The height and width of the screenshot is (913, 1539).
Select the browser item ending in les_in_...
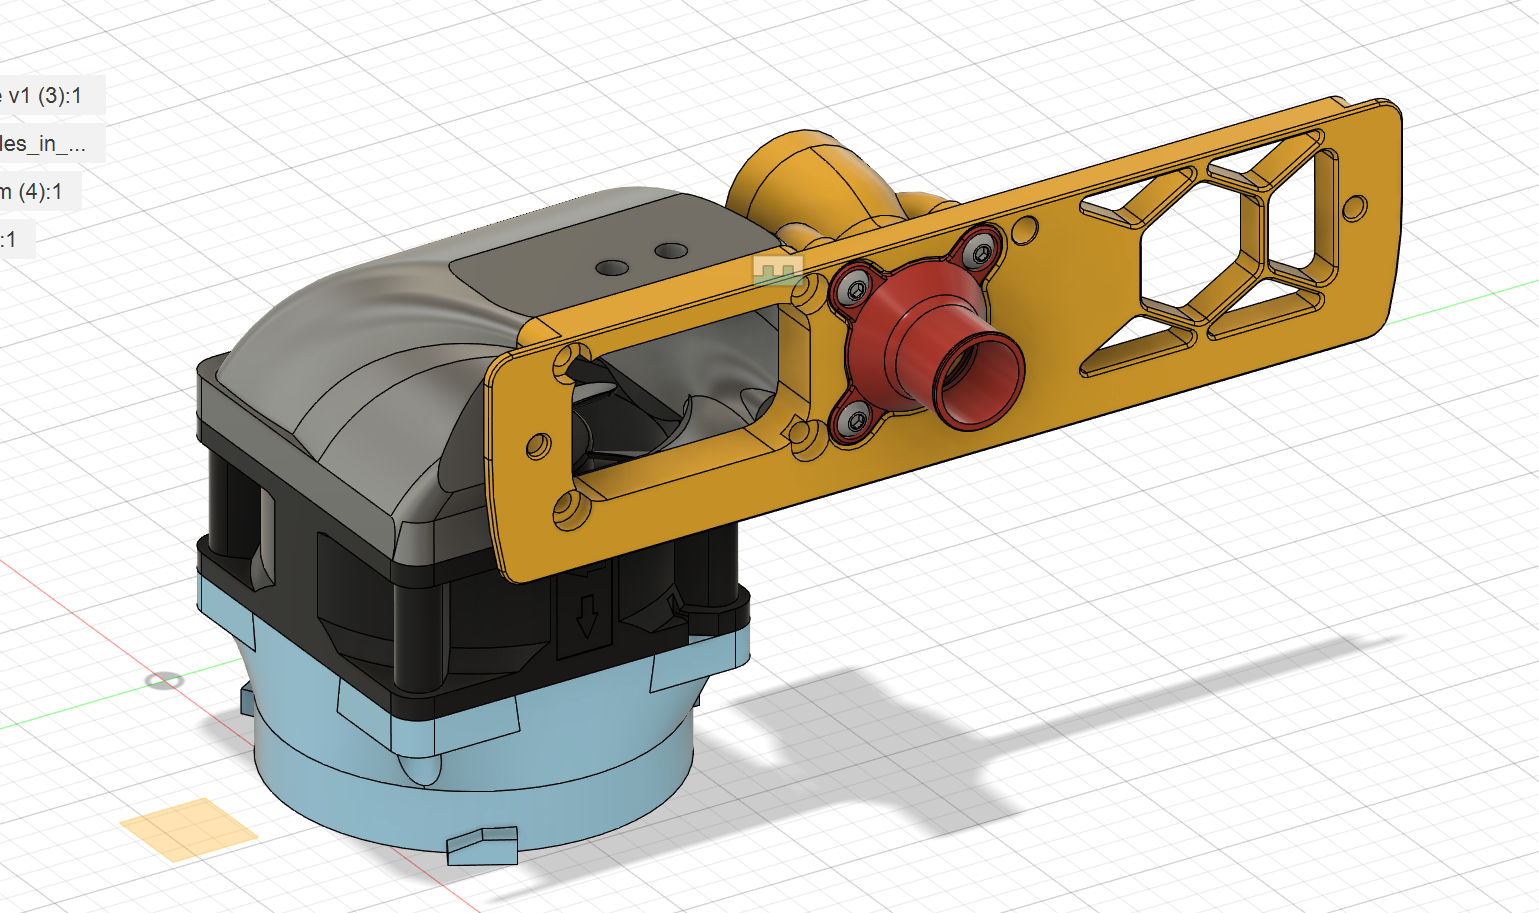tap(50, 144)
